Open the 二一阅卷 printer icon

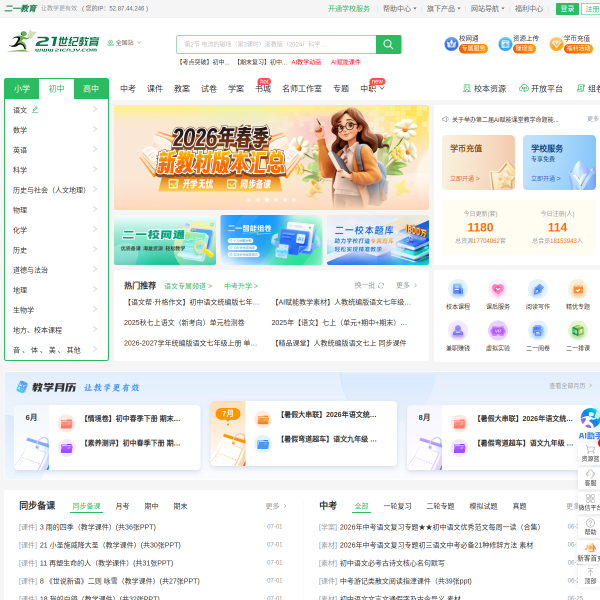coord(538,331)
